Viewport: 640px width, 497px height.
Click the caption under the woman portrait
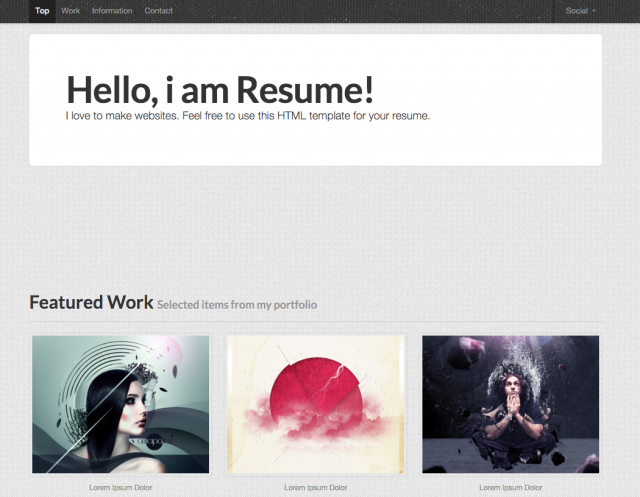[x=120, y=488]
